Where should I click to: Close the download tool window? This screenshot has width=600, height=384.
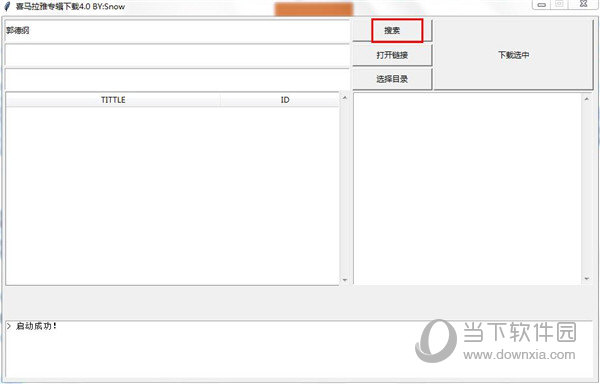[x=584, y=4]
